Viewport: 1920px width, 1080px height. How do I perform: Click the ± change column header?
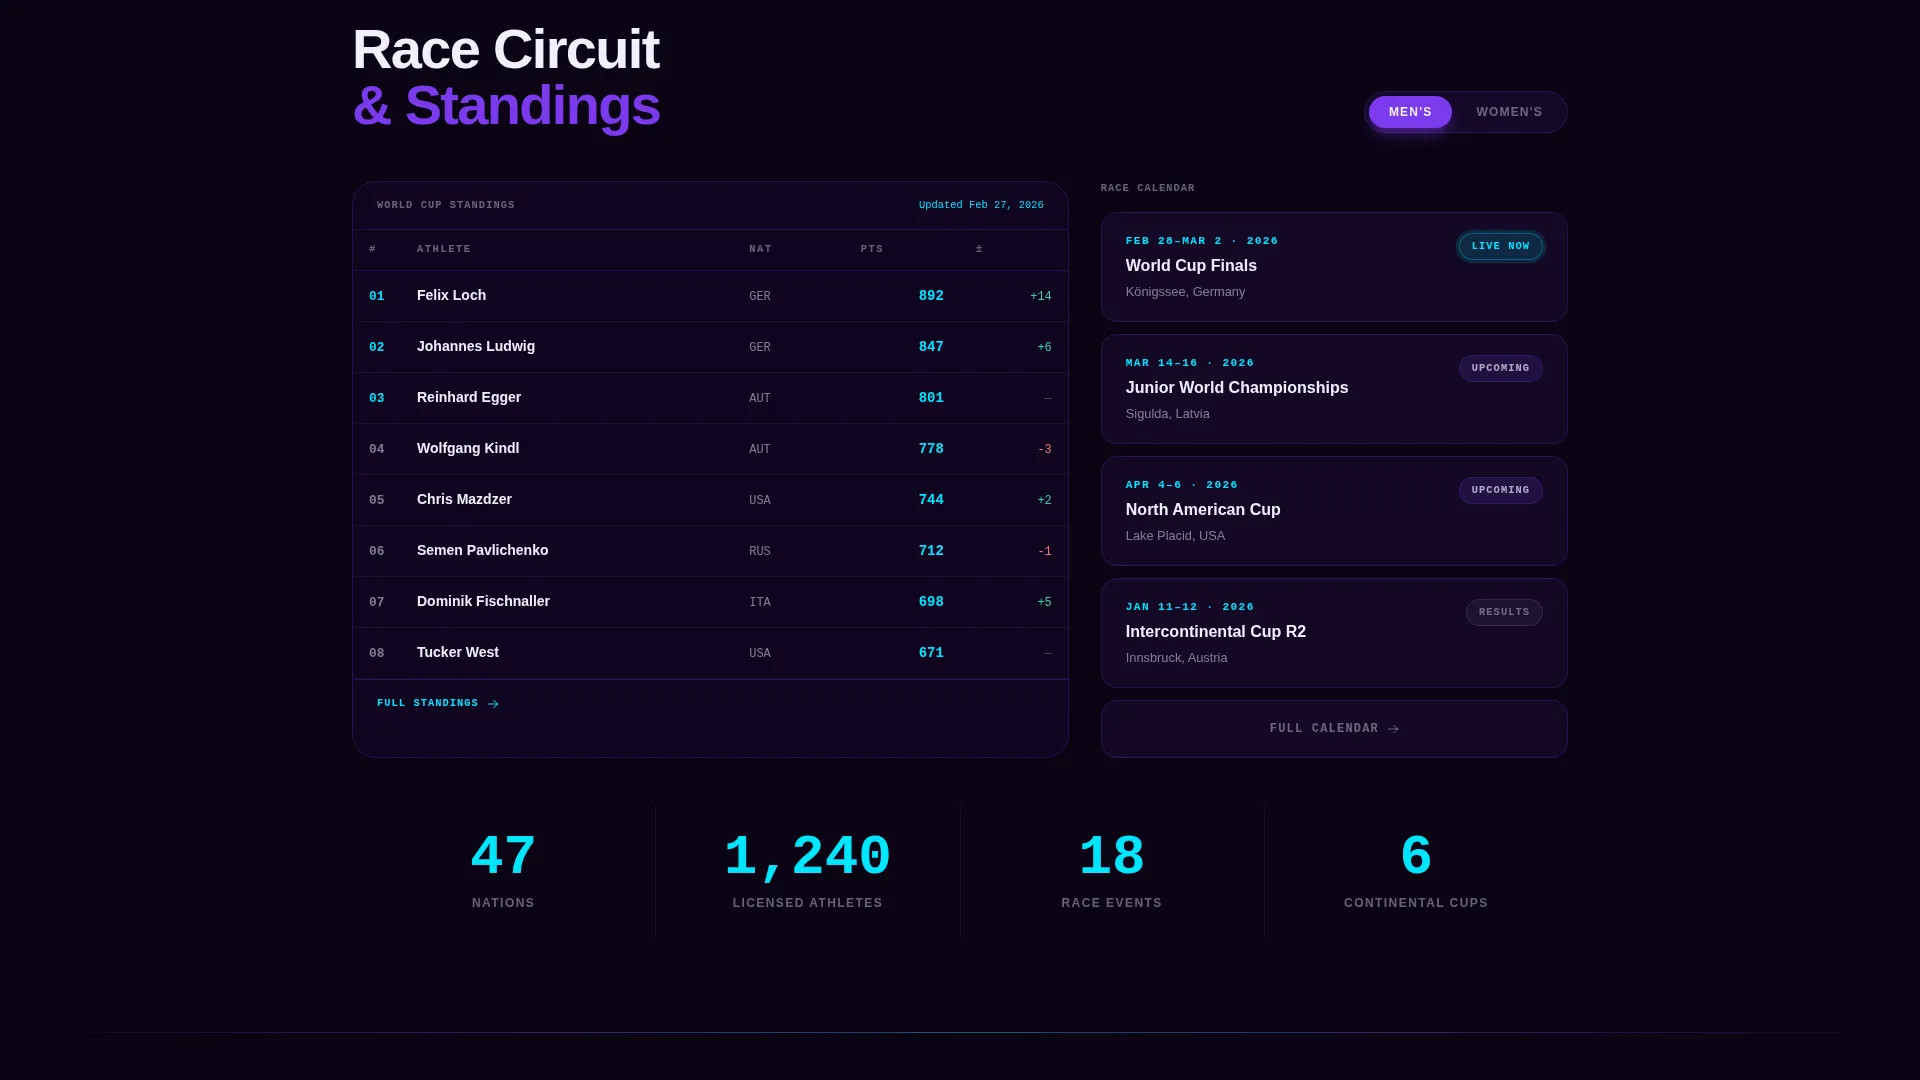point(979,249)
